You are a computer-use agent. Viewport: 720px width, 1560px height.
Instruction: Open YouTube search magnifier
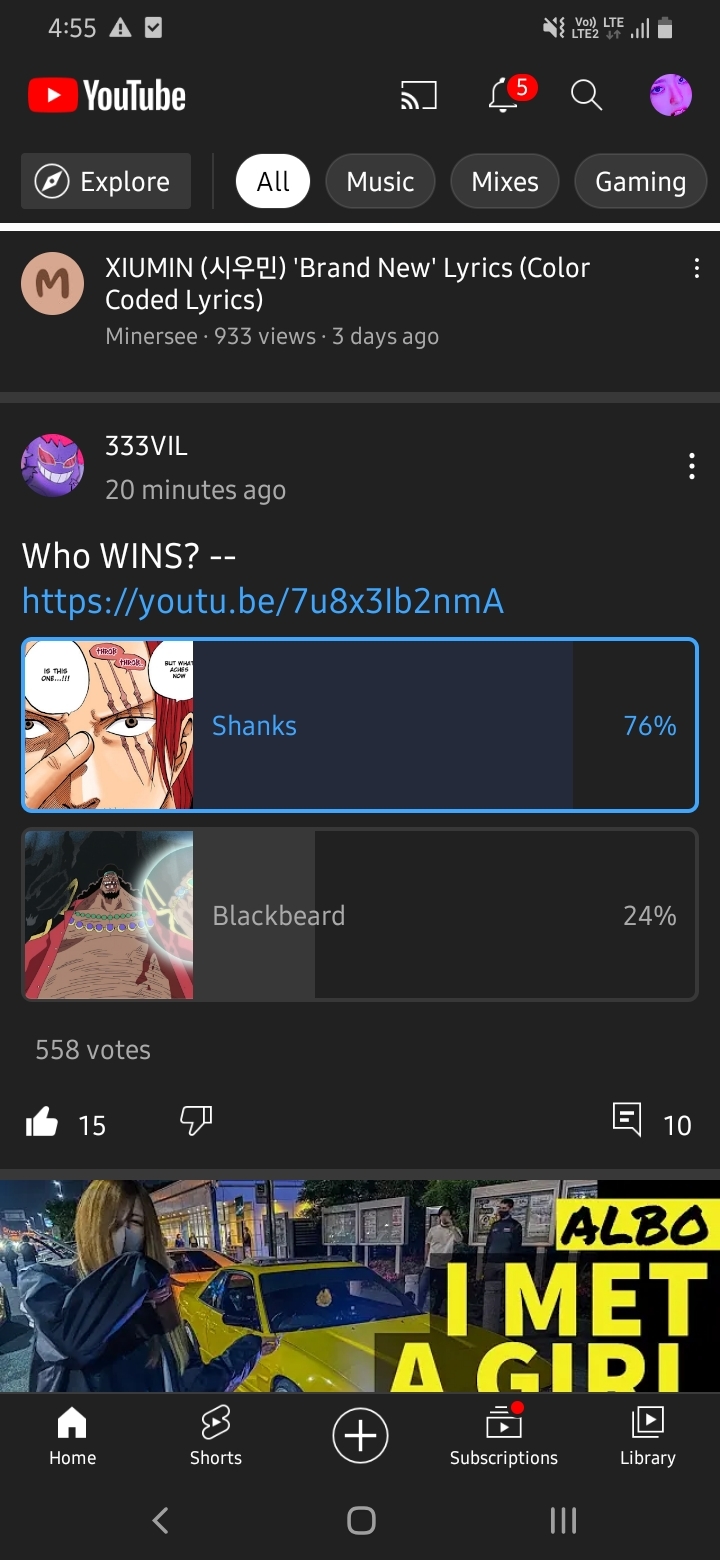pos(586,96)
